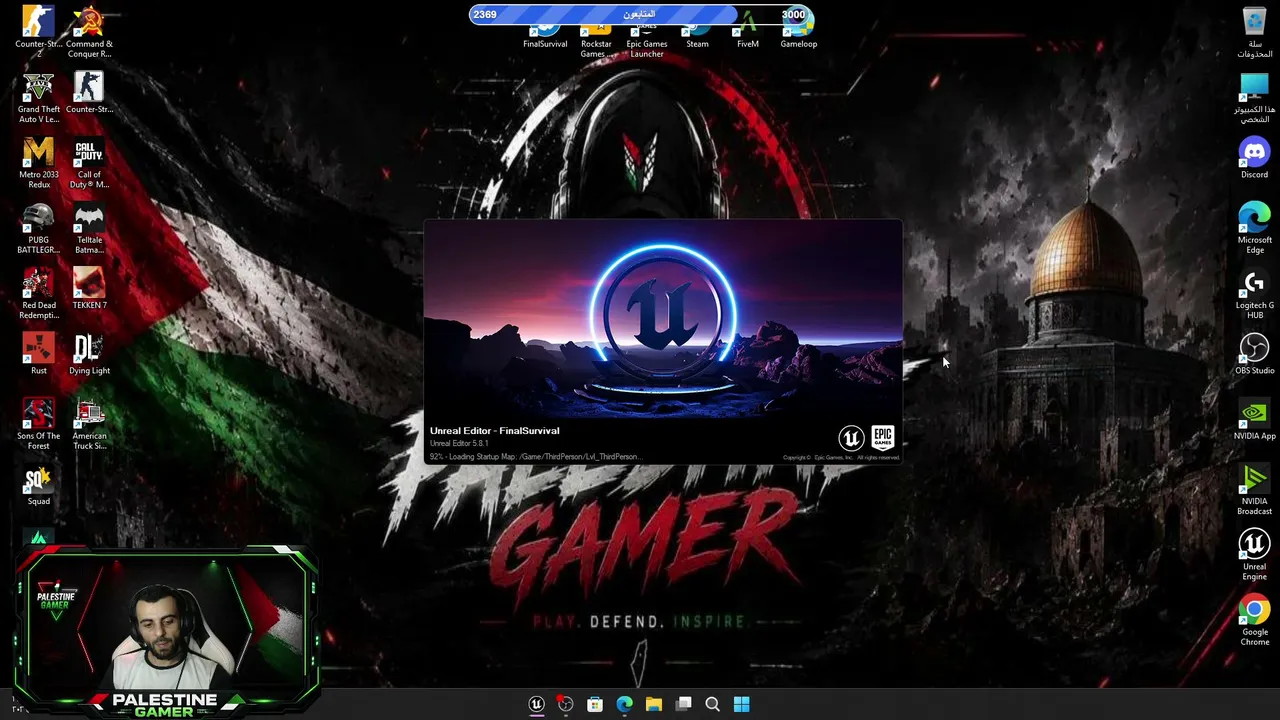
Task: Click the Steam desktop shortcut
Action: coord(697,36)
